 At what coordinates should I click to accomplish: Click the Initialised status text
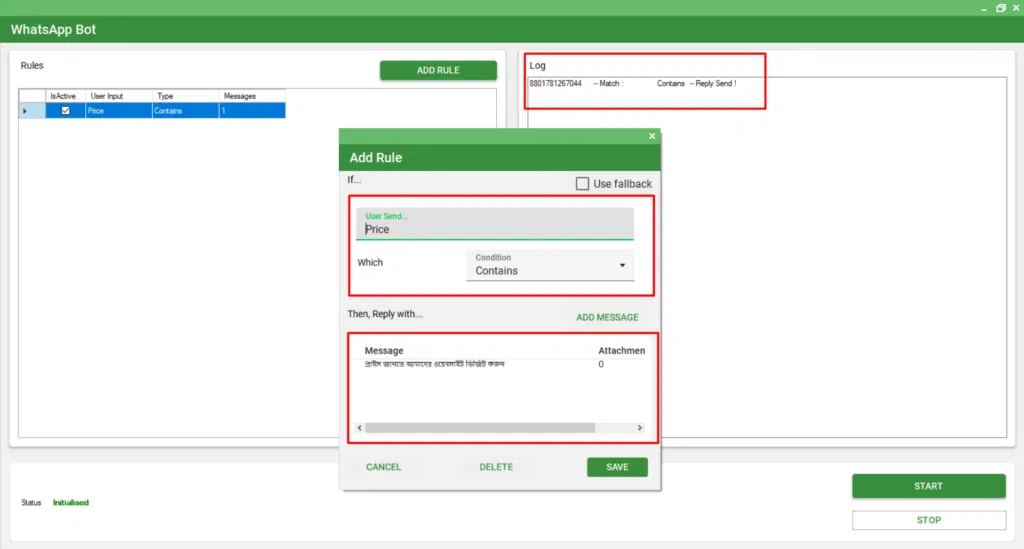pos(71,503)
